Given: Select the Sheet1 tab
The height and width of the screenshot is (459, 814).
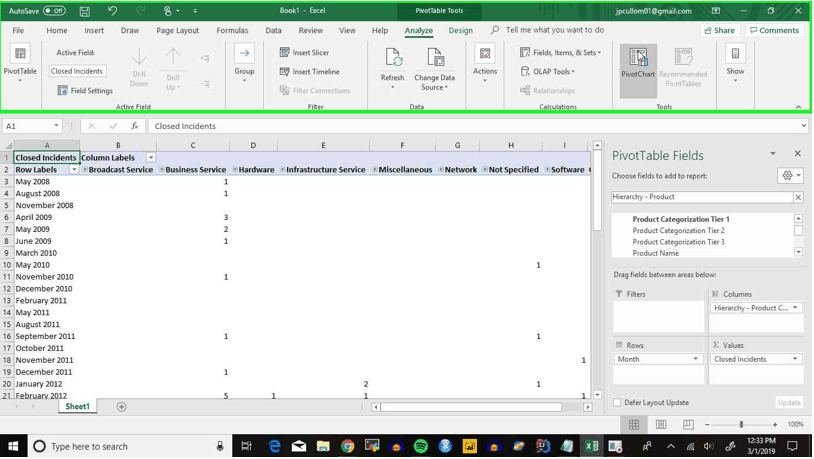Looking at the screenshot, I should pos(77,407).
